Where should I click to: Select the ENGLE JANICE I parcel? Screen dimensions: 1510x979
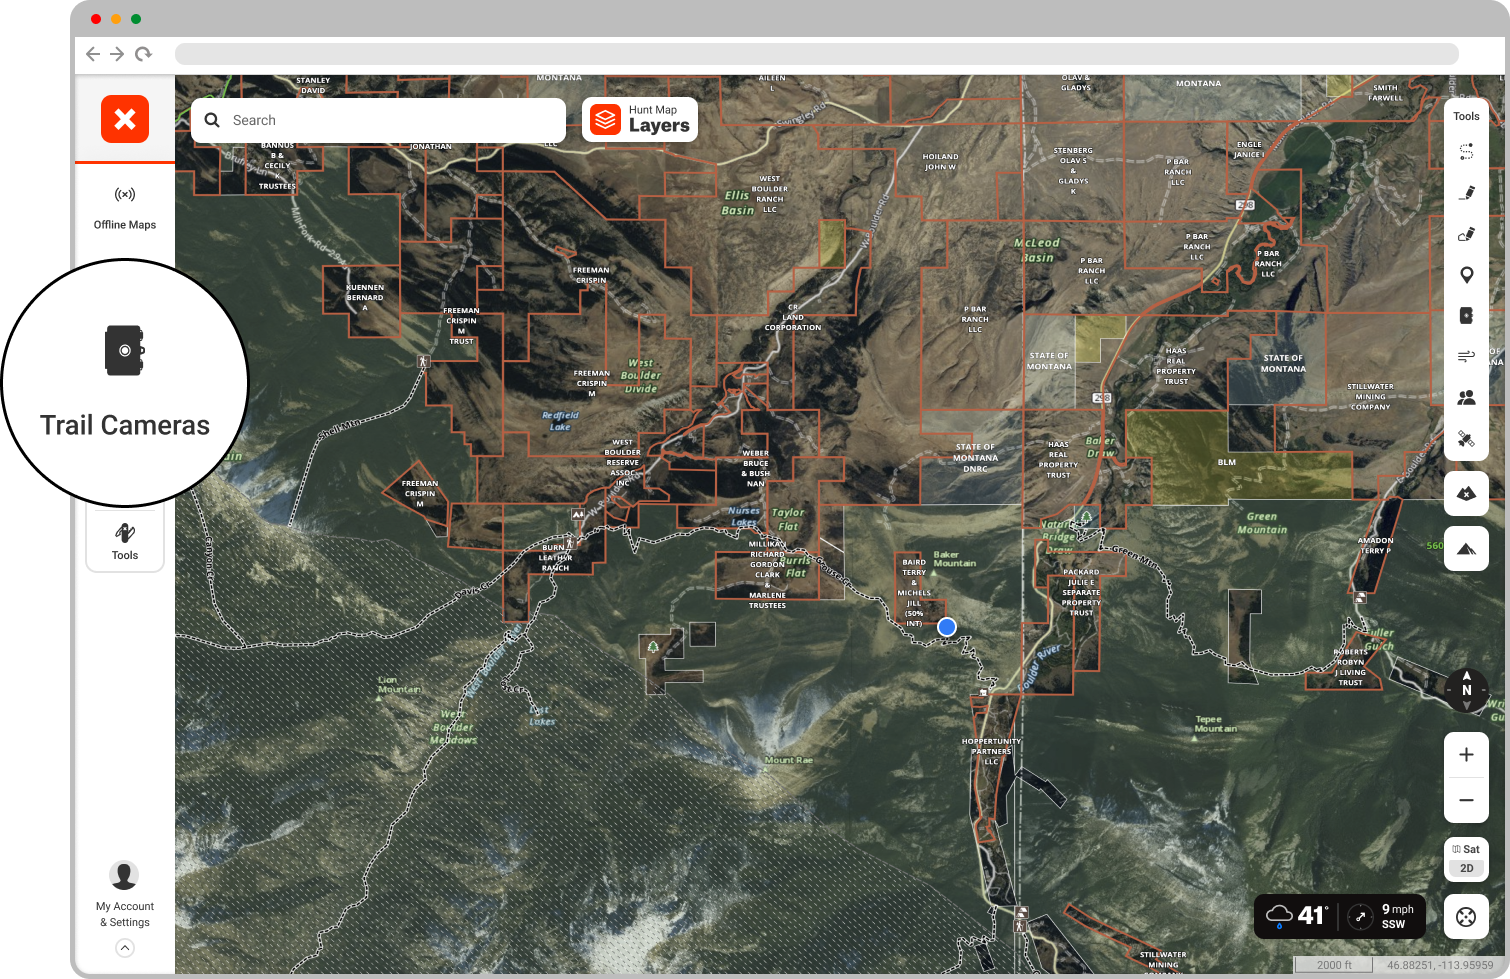click(x=1249, y=149)
